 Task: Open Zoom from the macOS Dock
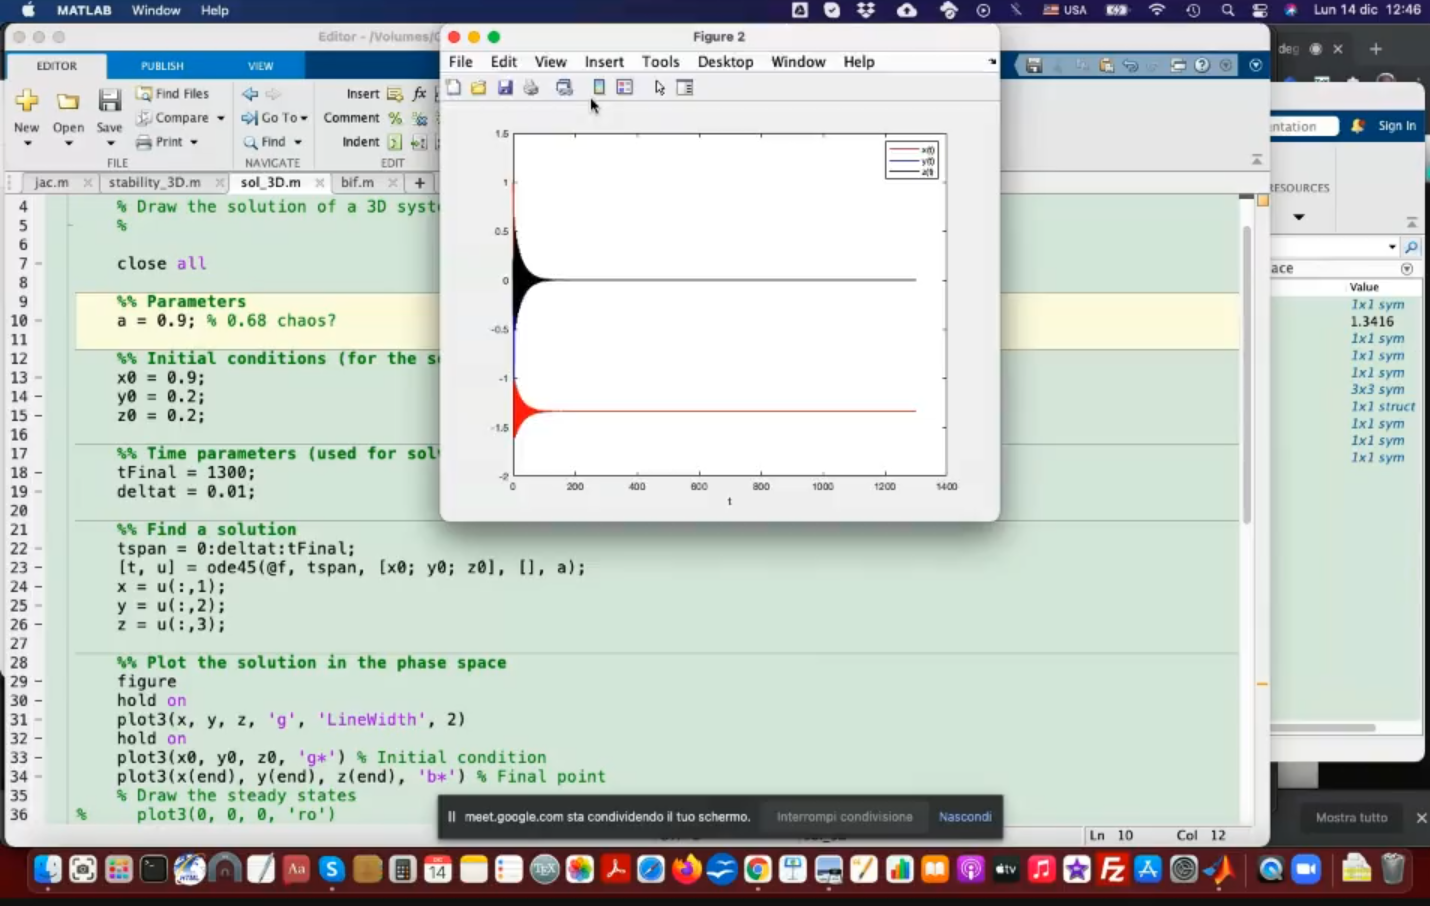pos(1306,869)
